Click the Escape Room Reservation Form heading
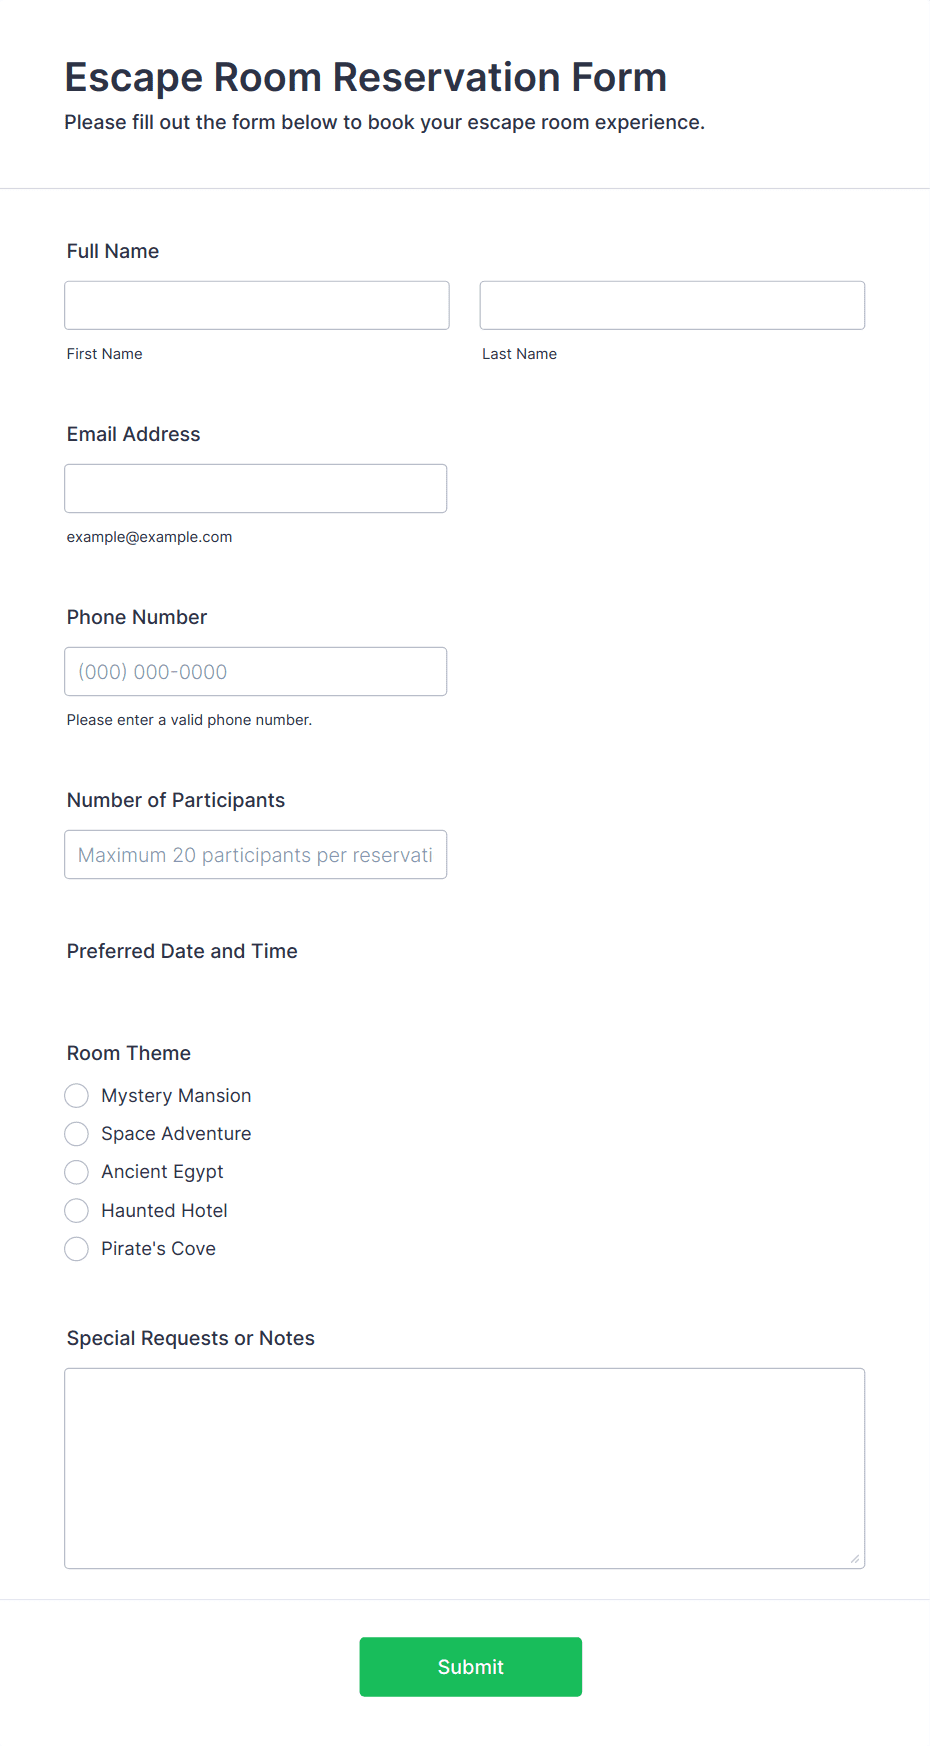Image resolution: width=930 pixels, height=1746 pixels. [366, 77]
